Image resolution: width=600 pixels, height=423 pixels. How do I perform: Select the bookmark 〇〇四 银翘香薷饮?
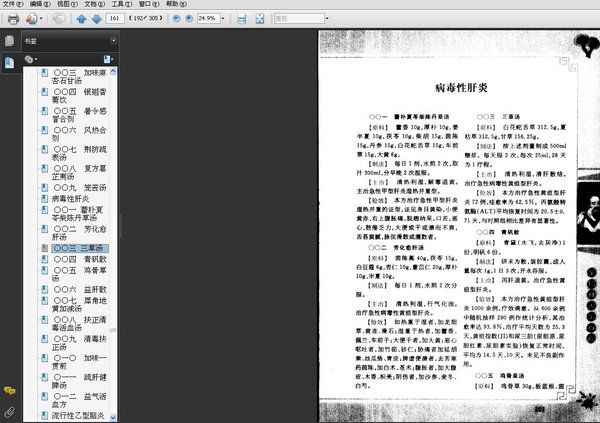pyautogui.click(x=79, y=96)
